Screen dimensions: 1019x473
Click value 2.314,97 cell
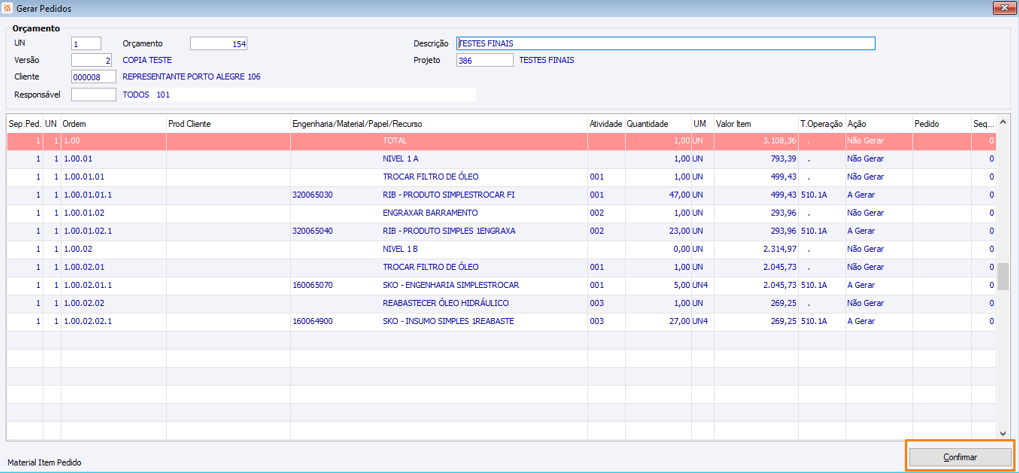[x=755, y=249]
